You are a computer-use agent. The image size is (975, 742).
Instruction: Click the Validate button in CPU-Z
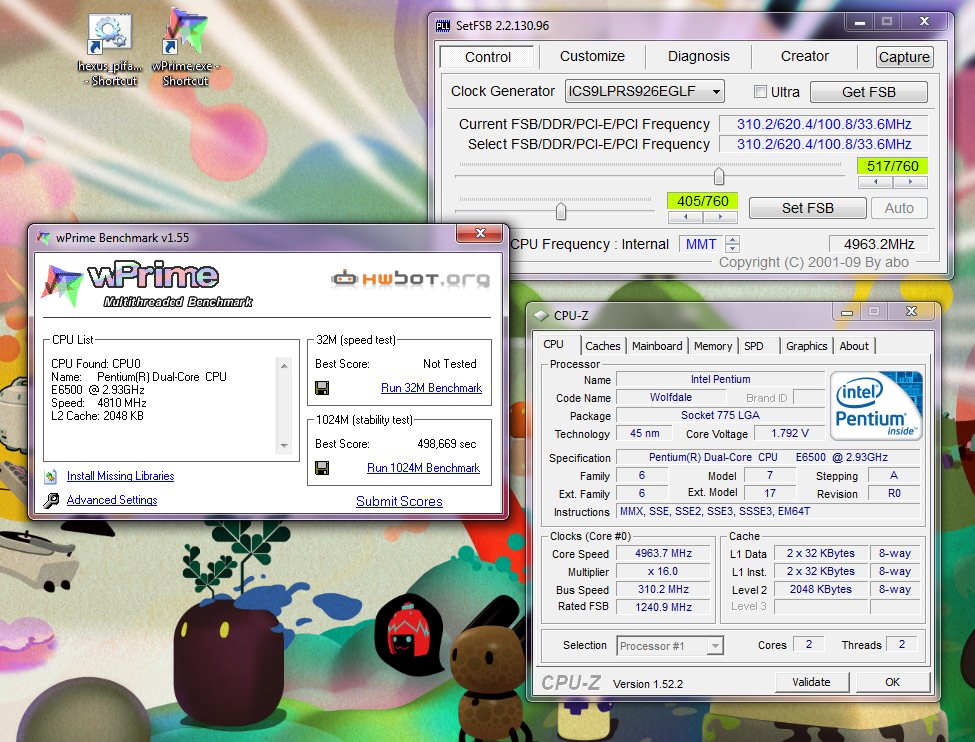coord(811,682)
